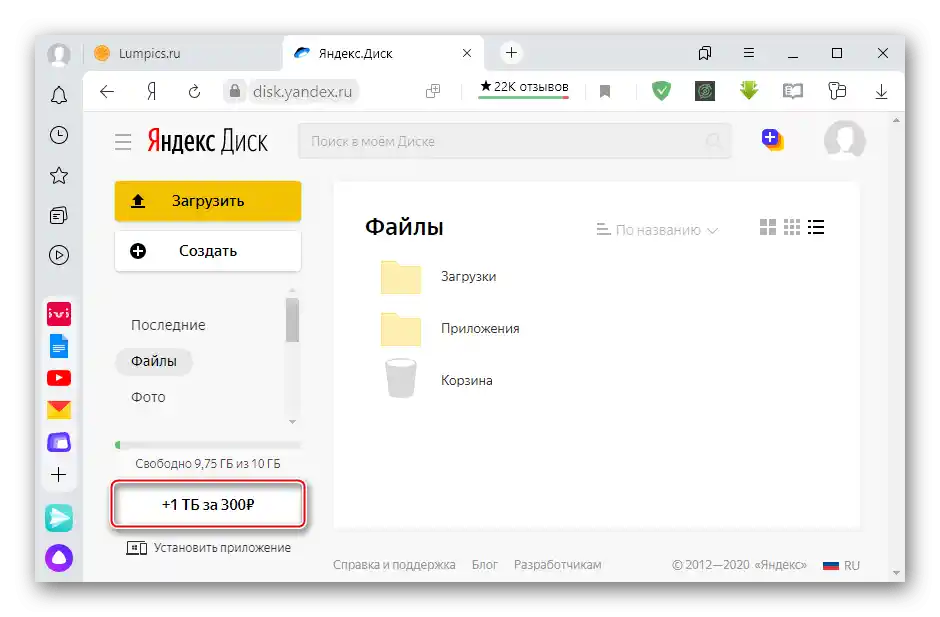Screen dimensions: 940x617
Task: Open Yandex Disk hamburger menu
Action: coord(123,142)
